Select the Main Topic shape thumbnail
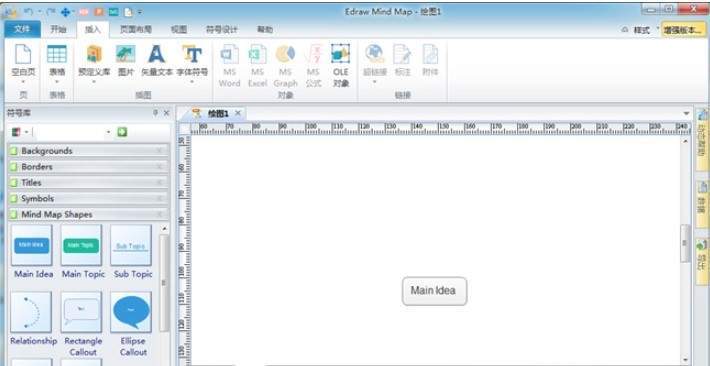Viewport: 710px width, 366px height. pyautogui.click(x=82, y=245)
